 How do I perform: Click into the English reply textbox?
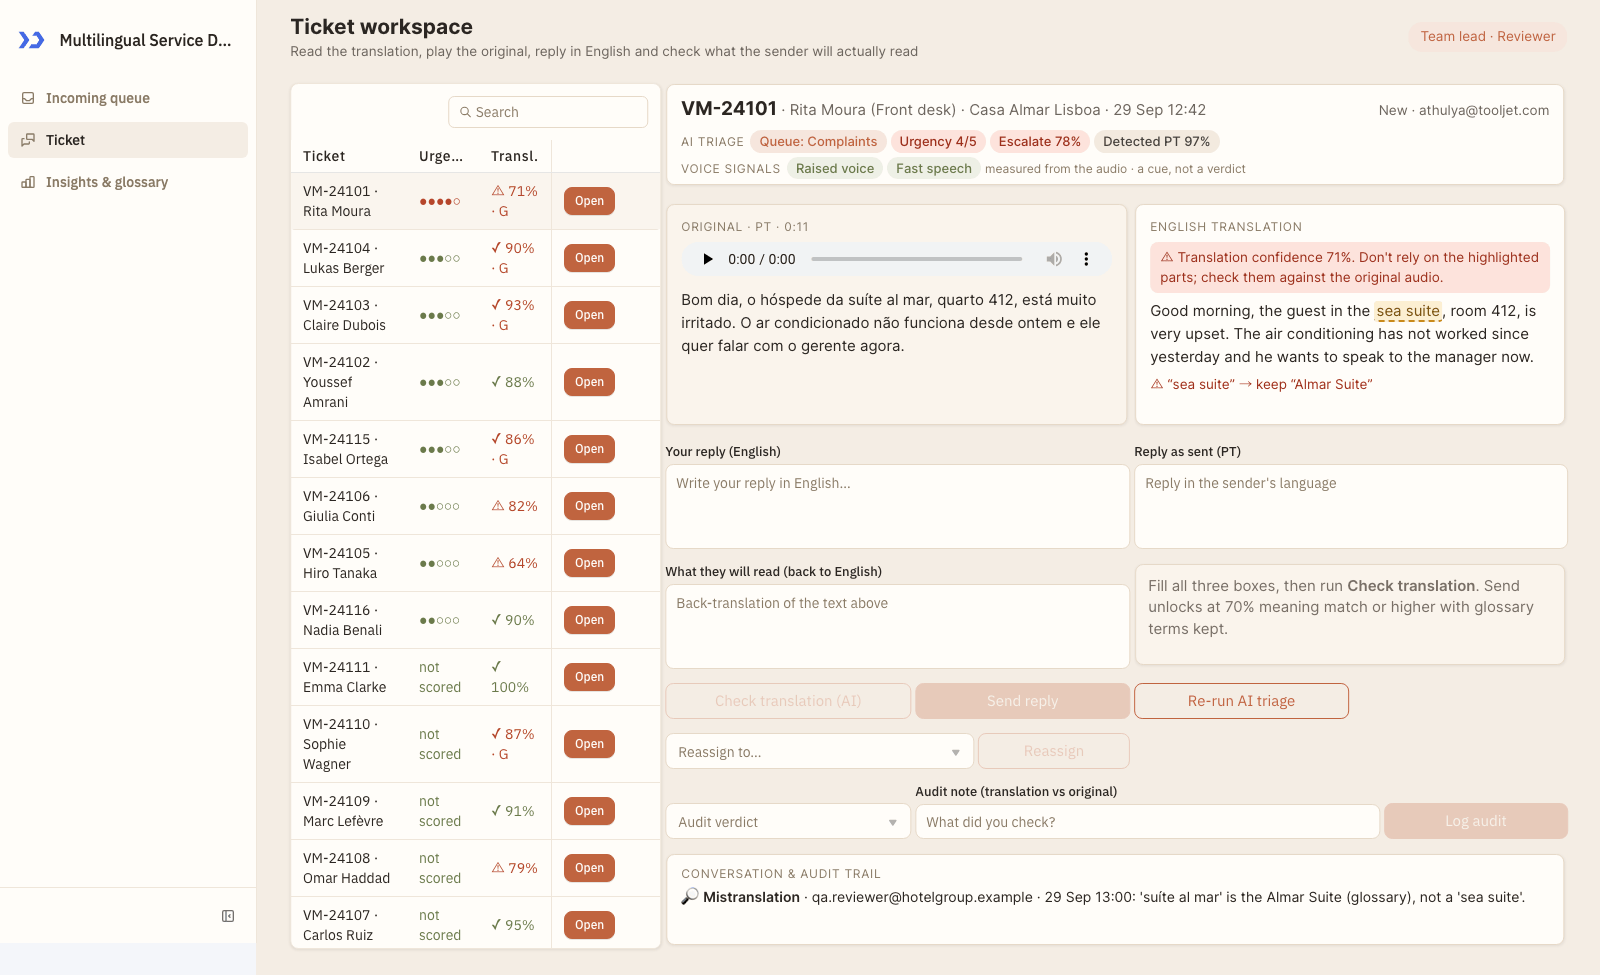(897, 506)
